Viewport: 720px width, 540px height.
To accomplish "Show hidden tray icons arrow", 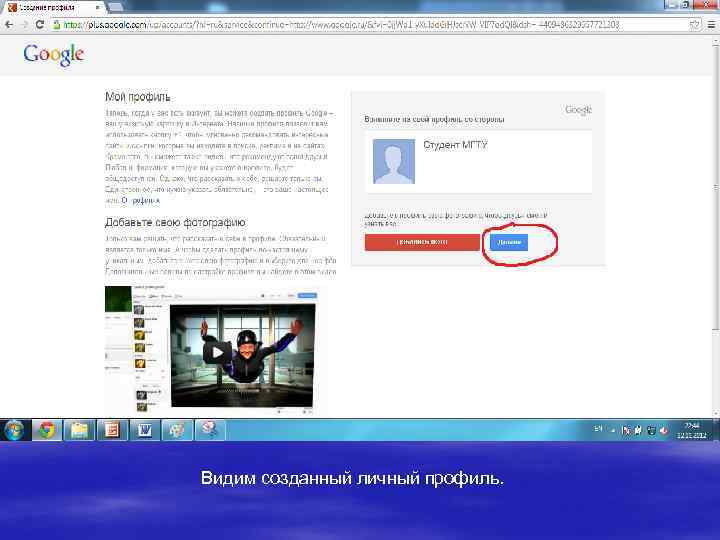I will [613, 430].
